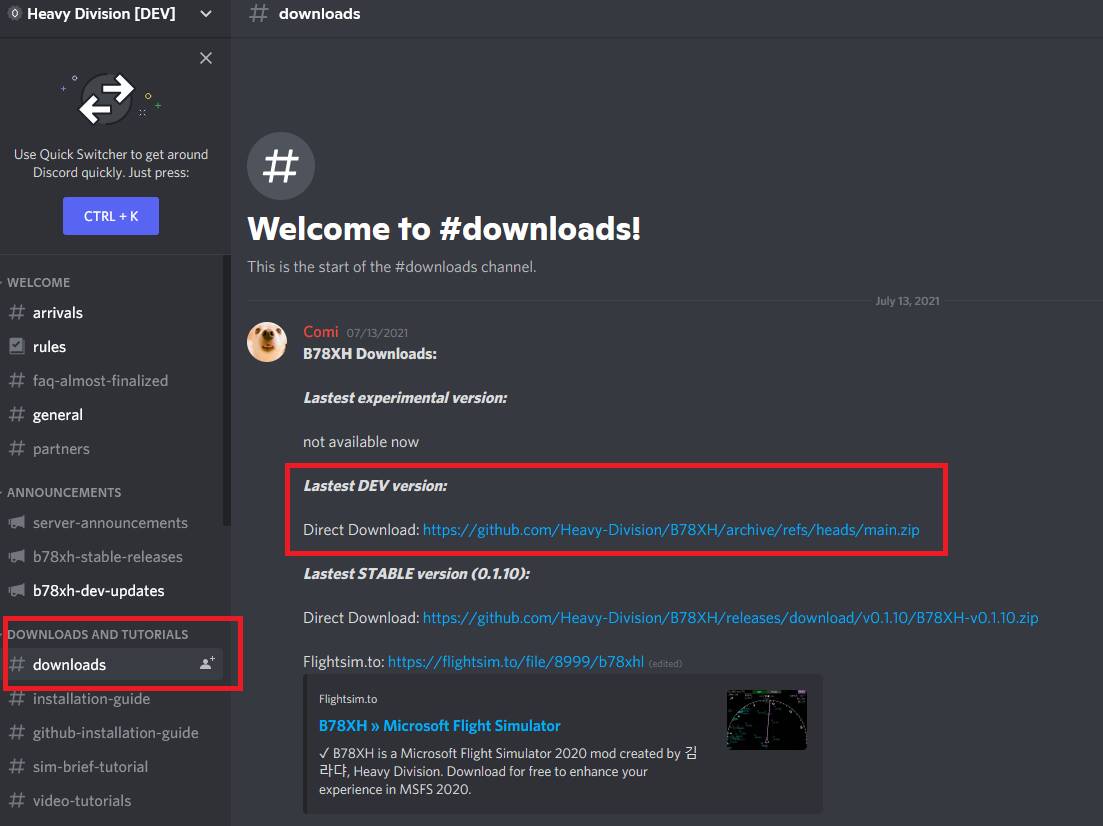The image size is (1103, 826).
Task: Expand the Heavy Division server dropdown menu
Action: 206,14
